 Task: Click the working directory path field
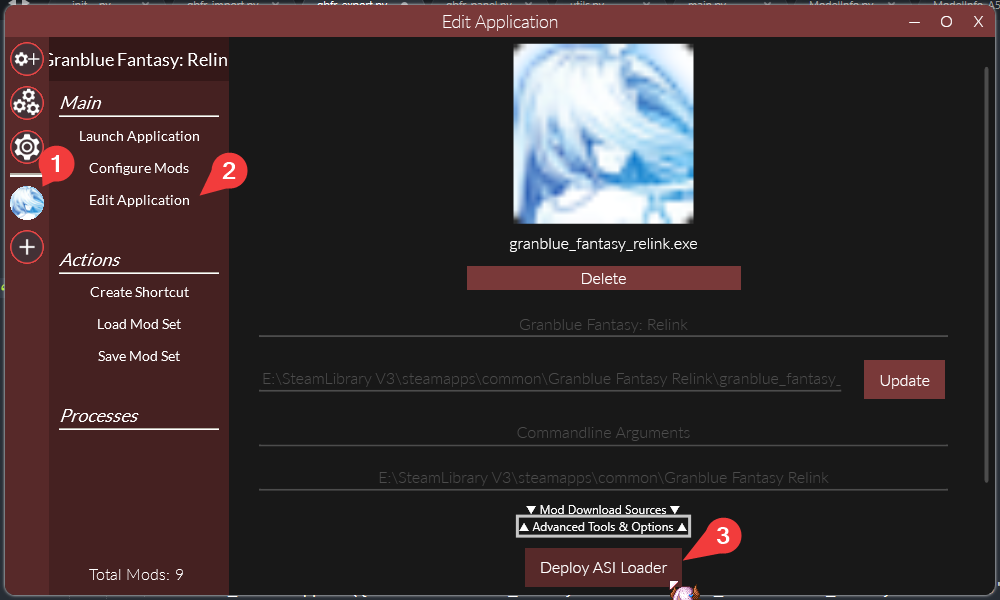tap(603, 478)
